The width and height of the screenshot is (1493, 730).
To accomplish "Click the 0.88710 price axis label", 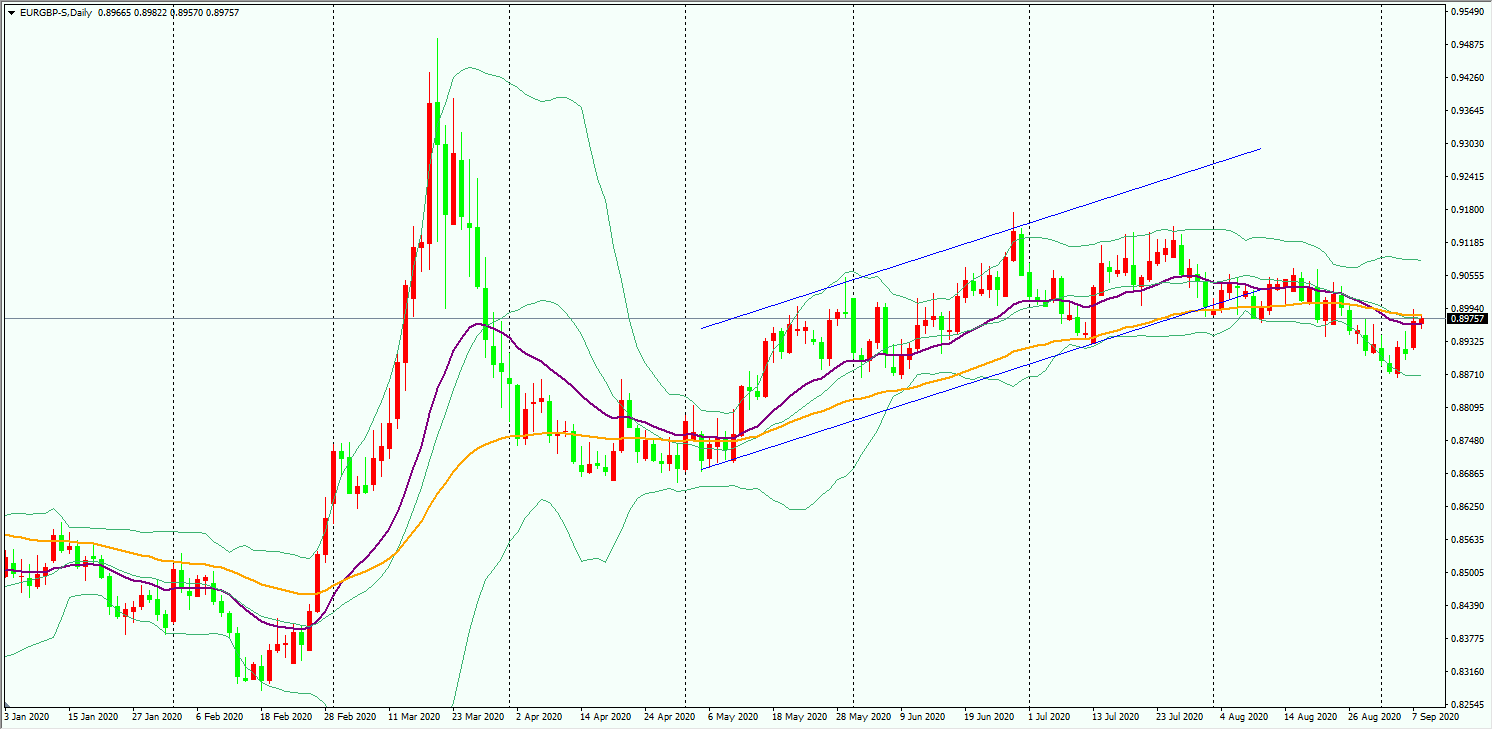I will click(x=1467, y=375).
